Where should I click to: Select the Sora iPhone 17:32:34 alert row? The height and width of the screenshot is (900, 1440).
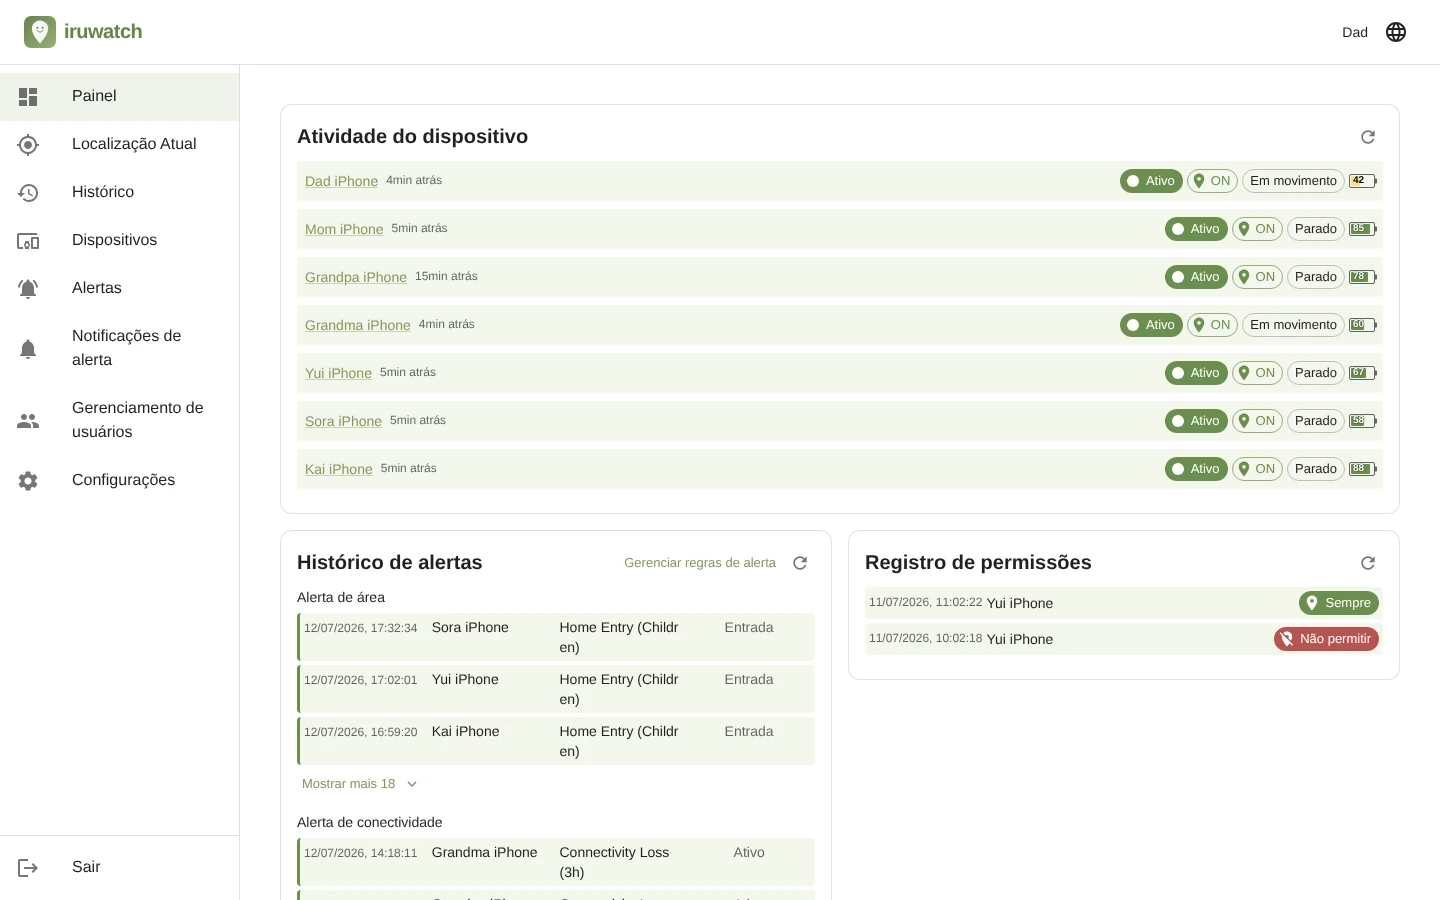coord(556,637)
